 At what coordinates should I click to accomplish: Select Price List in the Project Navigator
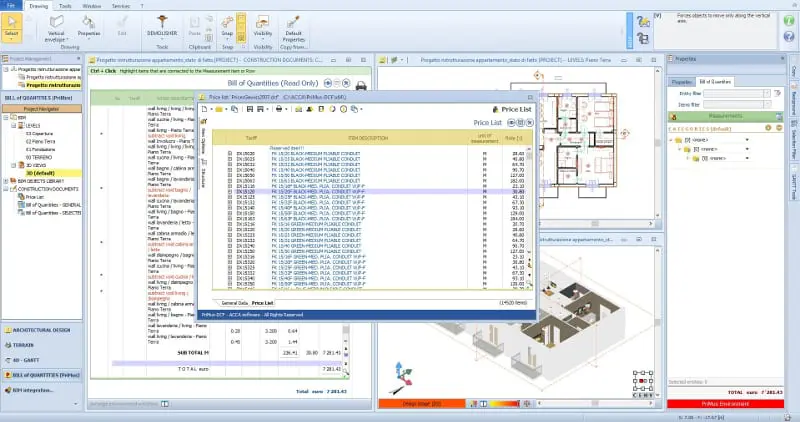click(34, 198)
